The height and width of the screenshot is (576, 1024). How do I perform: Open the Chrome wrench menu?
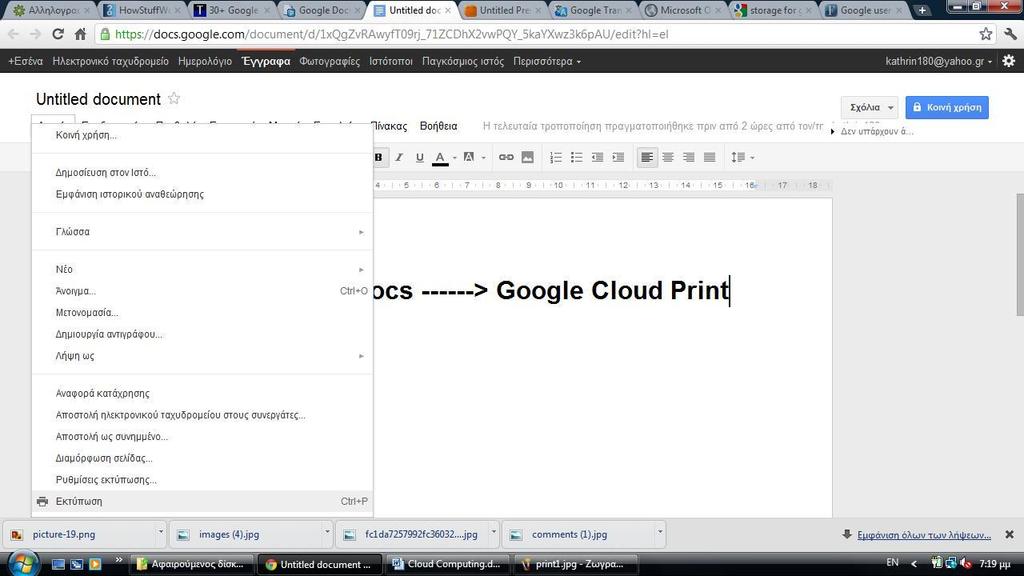(x=1011, y=34)
